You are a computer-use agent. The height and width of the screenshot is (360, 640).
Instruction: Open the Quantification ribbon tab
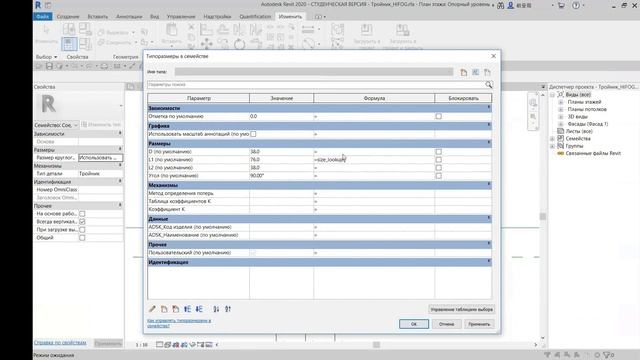tap(255, 17)
